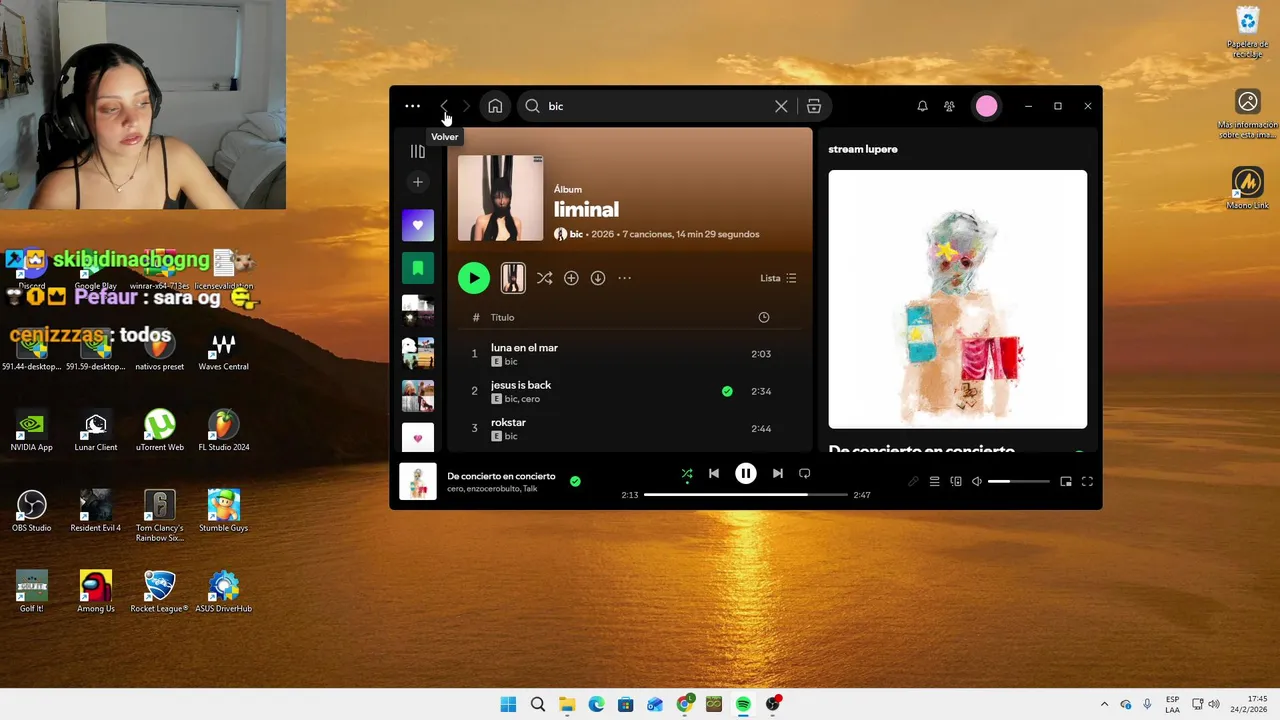Skip to previous track
Screen dimensions: 1280x720
click(x=714, y=473)
